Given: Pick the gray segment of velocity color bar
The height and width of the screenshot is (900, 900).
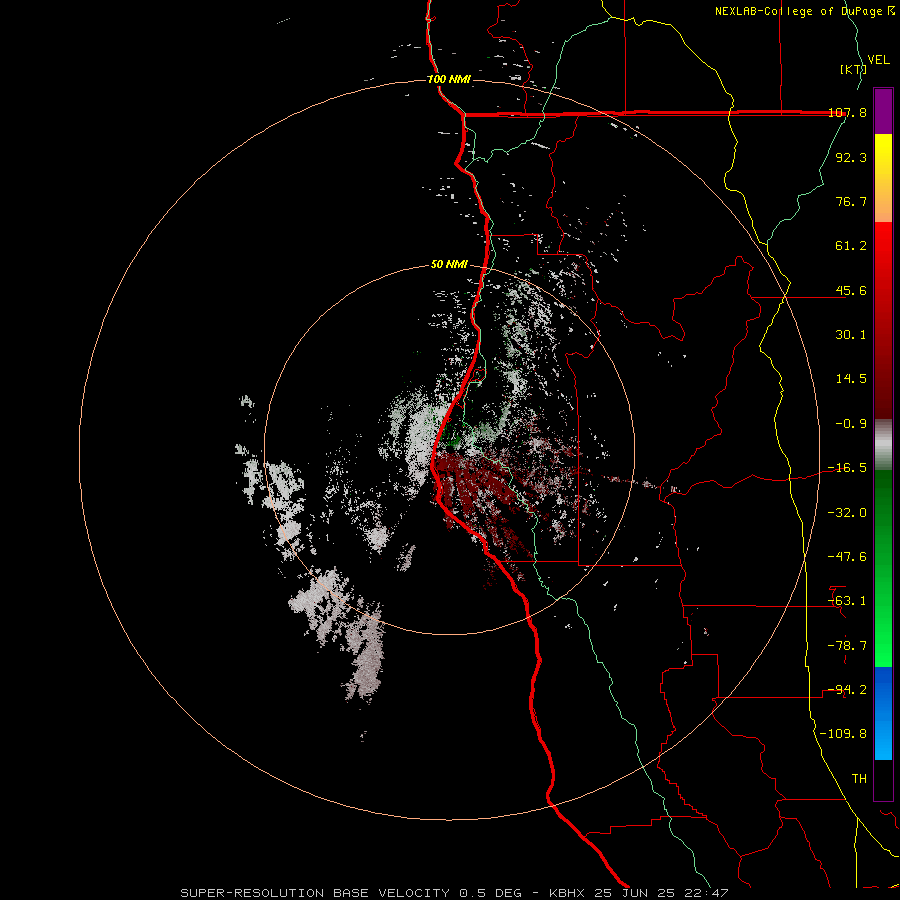Looking at the screenshot, I should 883,445.
